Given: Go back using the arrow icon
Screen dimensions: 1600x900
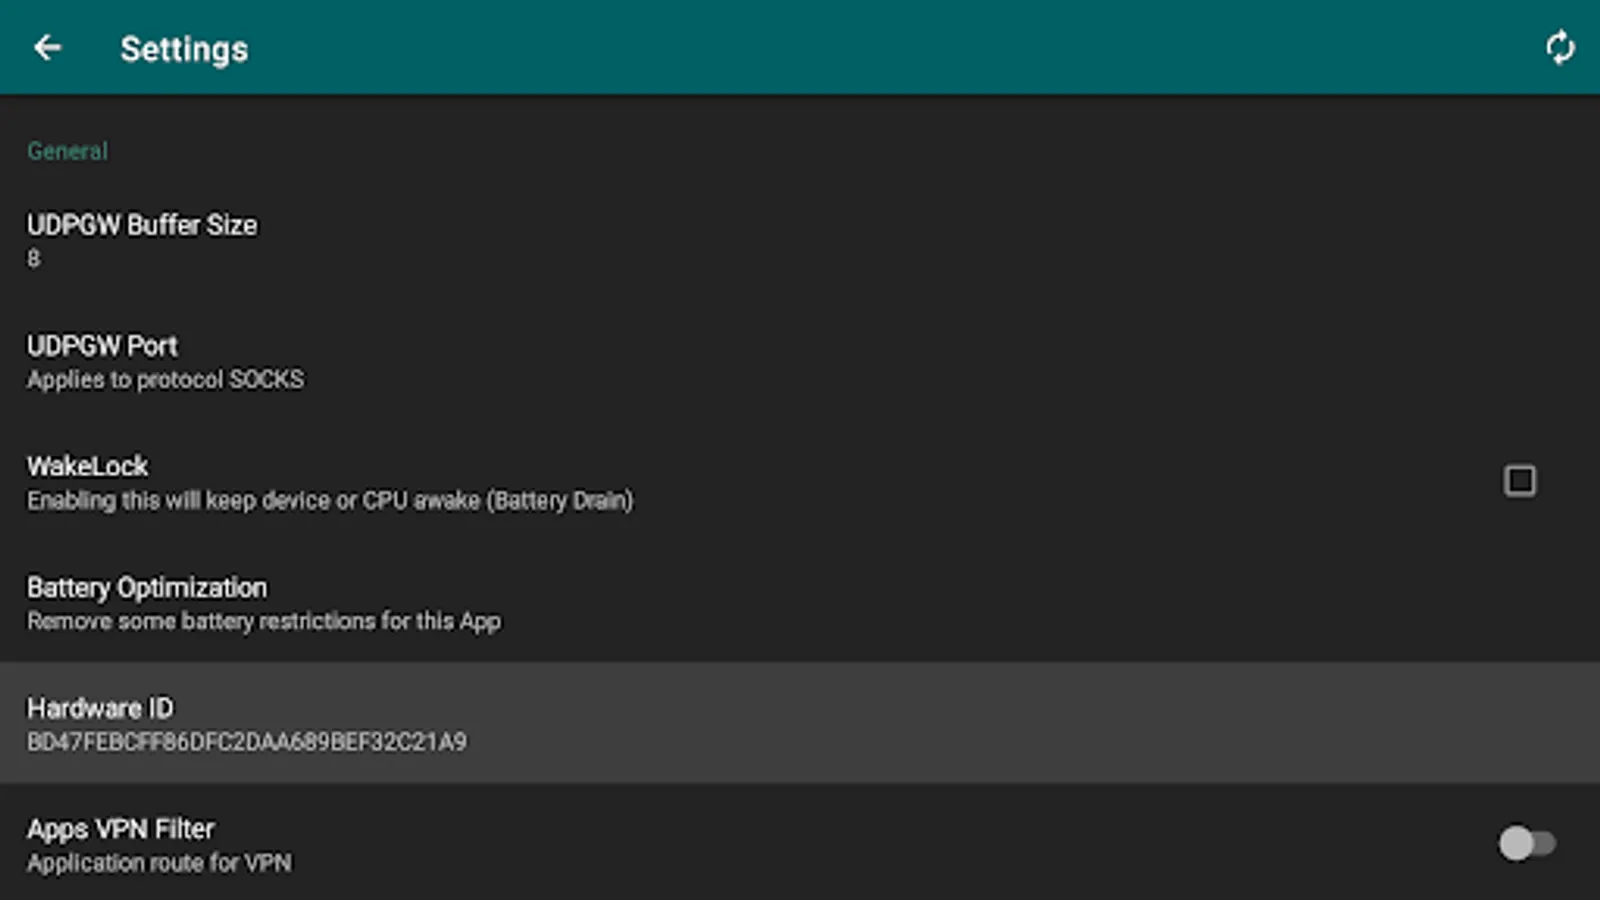Looking at the screenshot, I should click(47, 48).
